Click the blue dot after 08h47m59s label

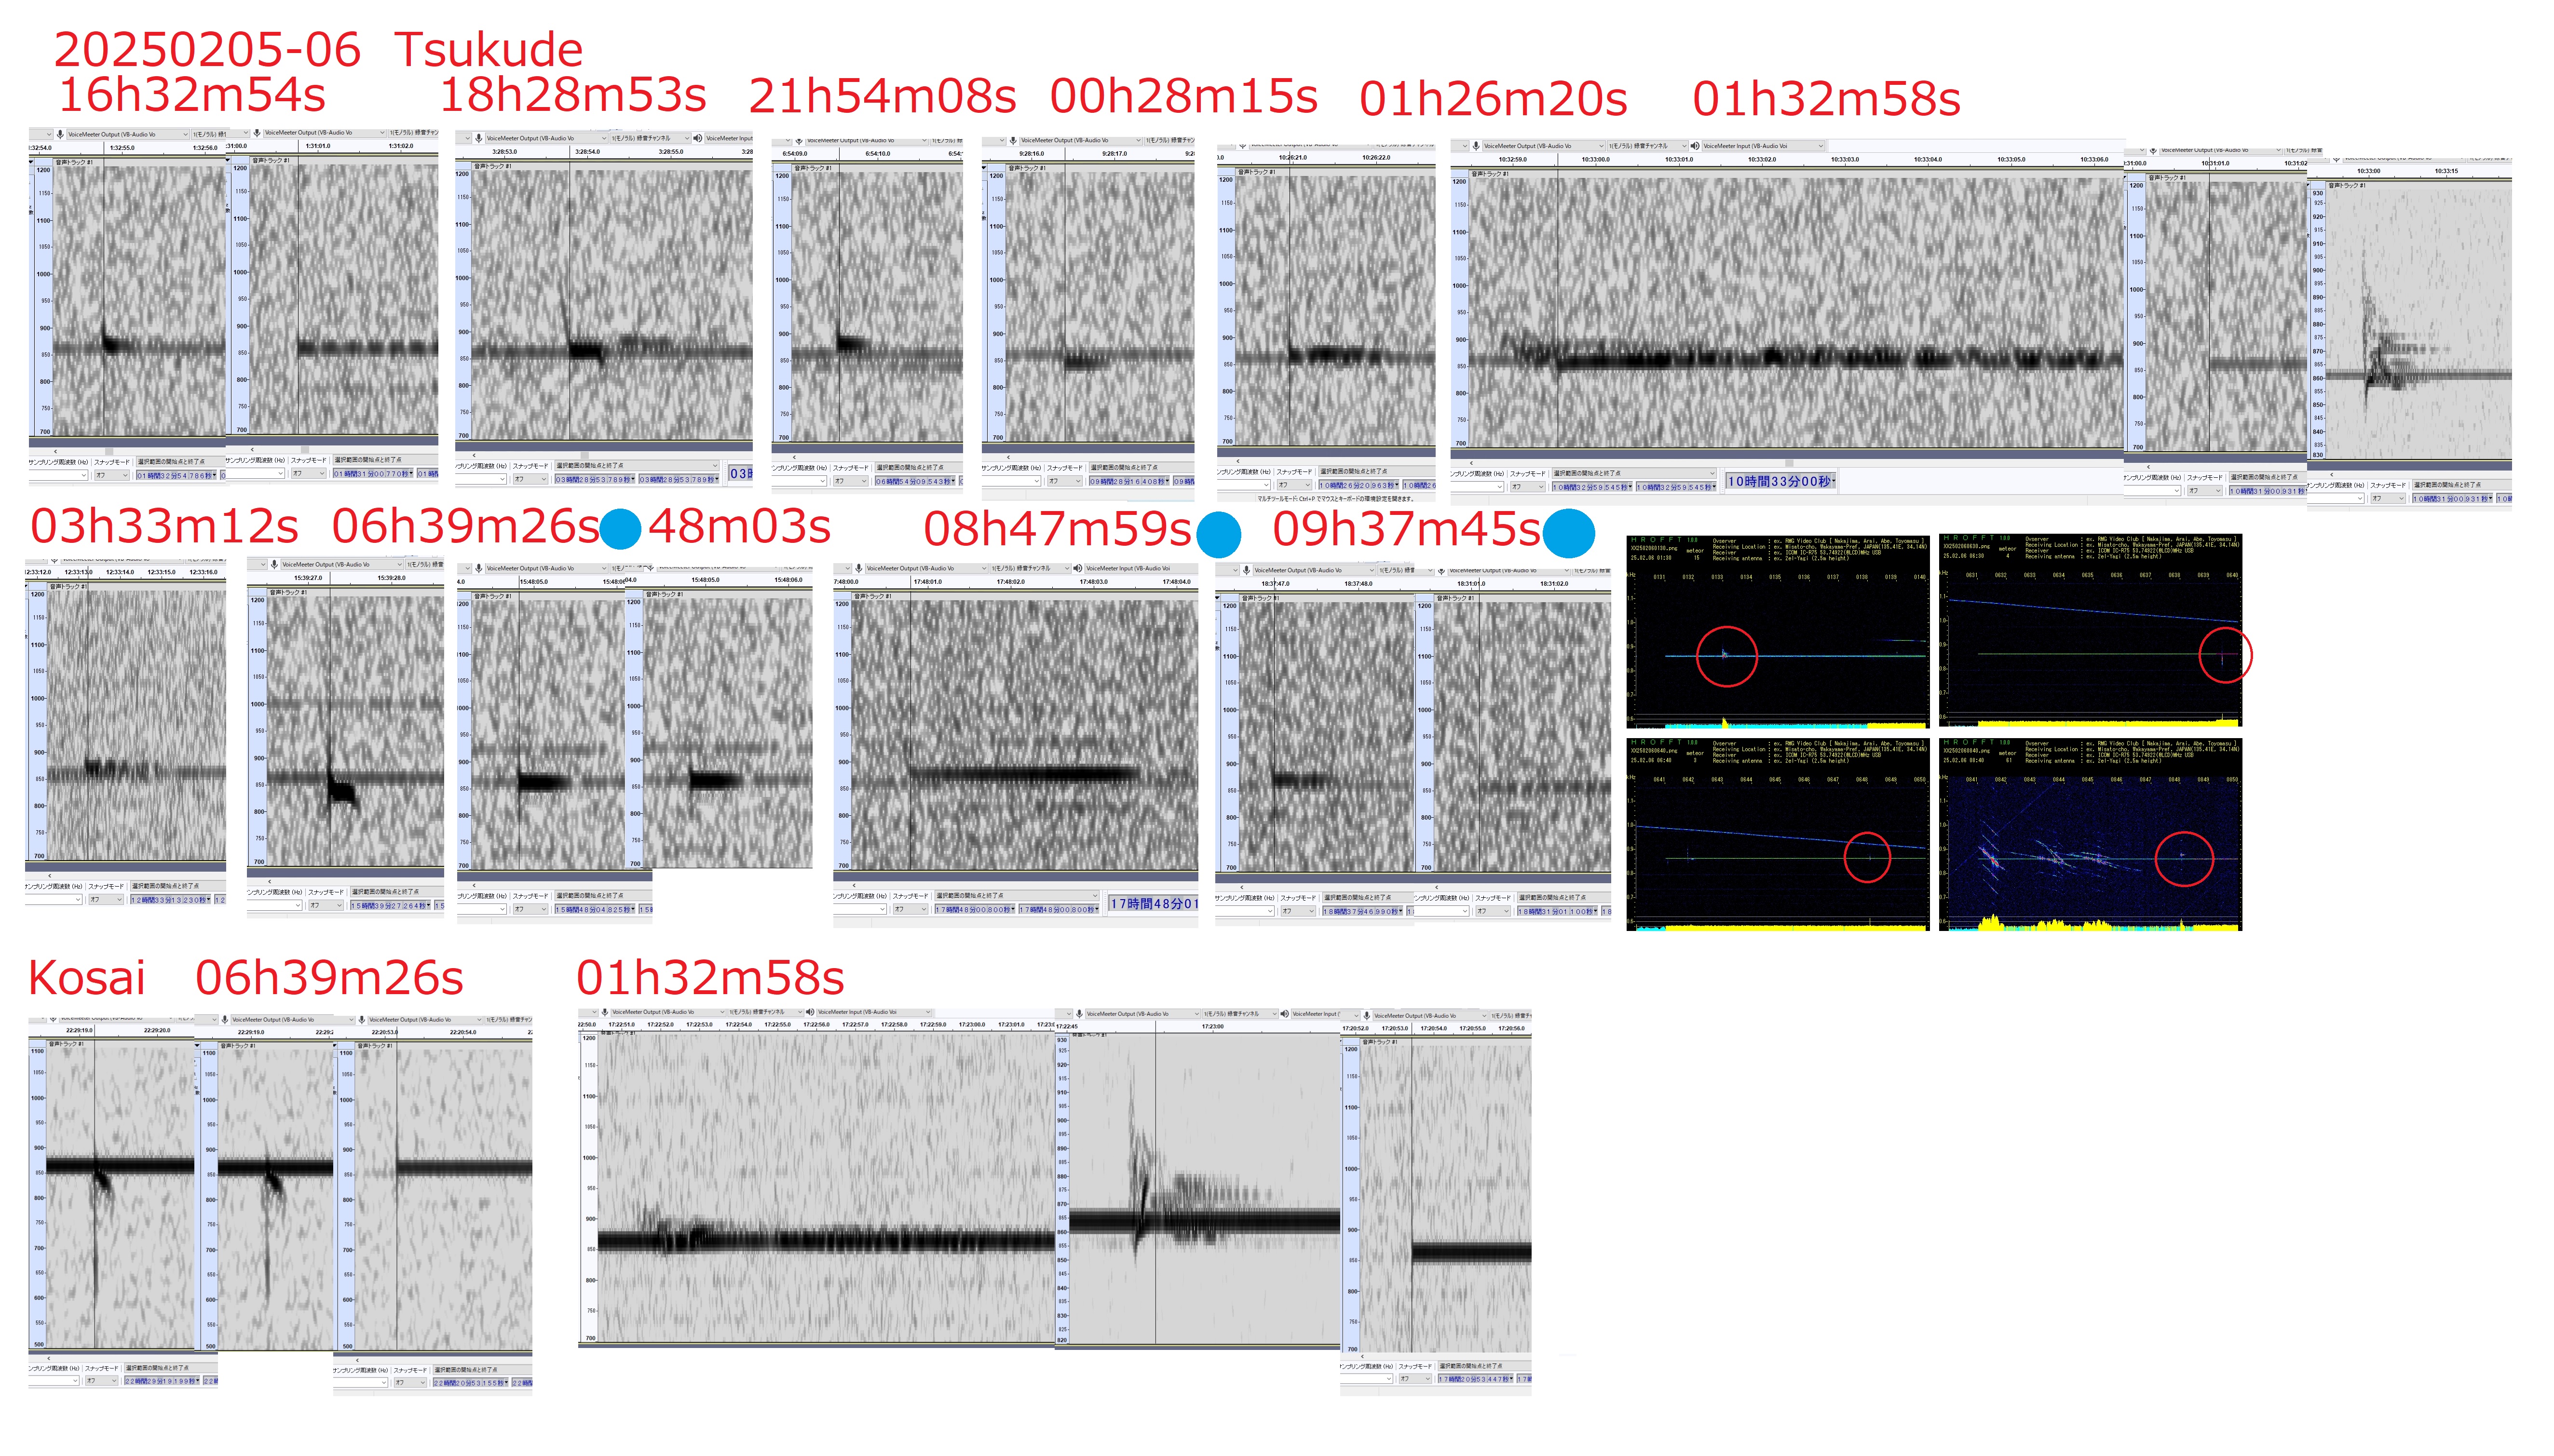click(x=1218, y=534)
